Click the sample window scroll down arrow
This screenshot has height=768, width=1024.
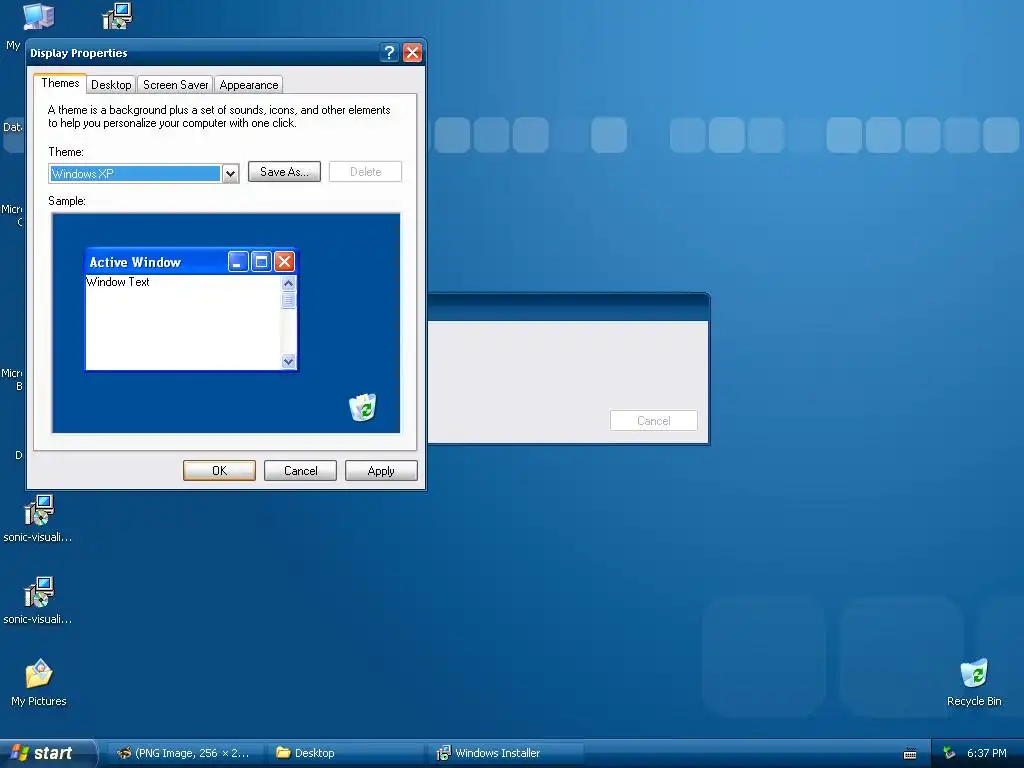[x=288, y=361]
